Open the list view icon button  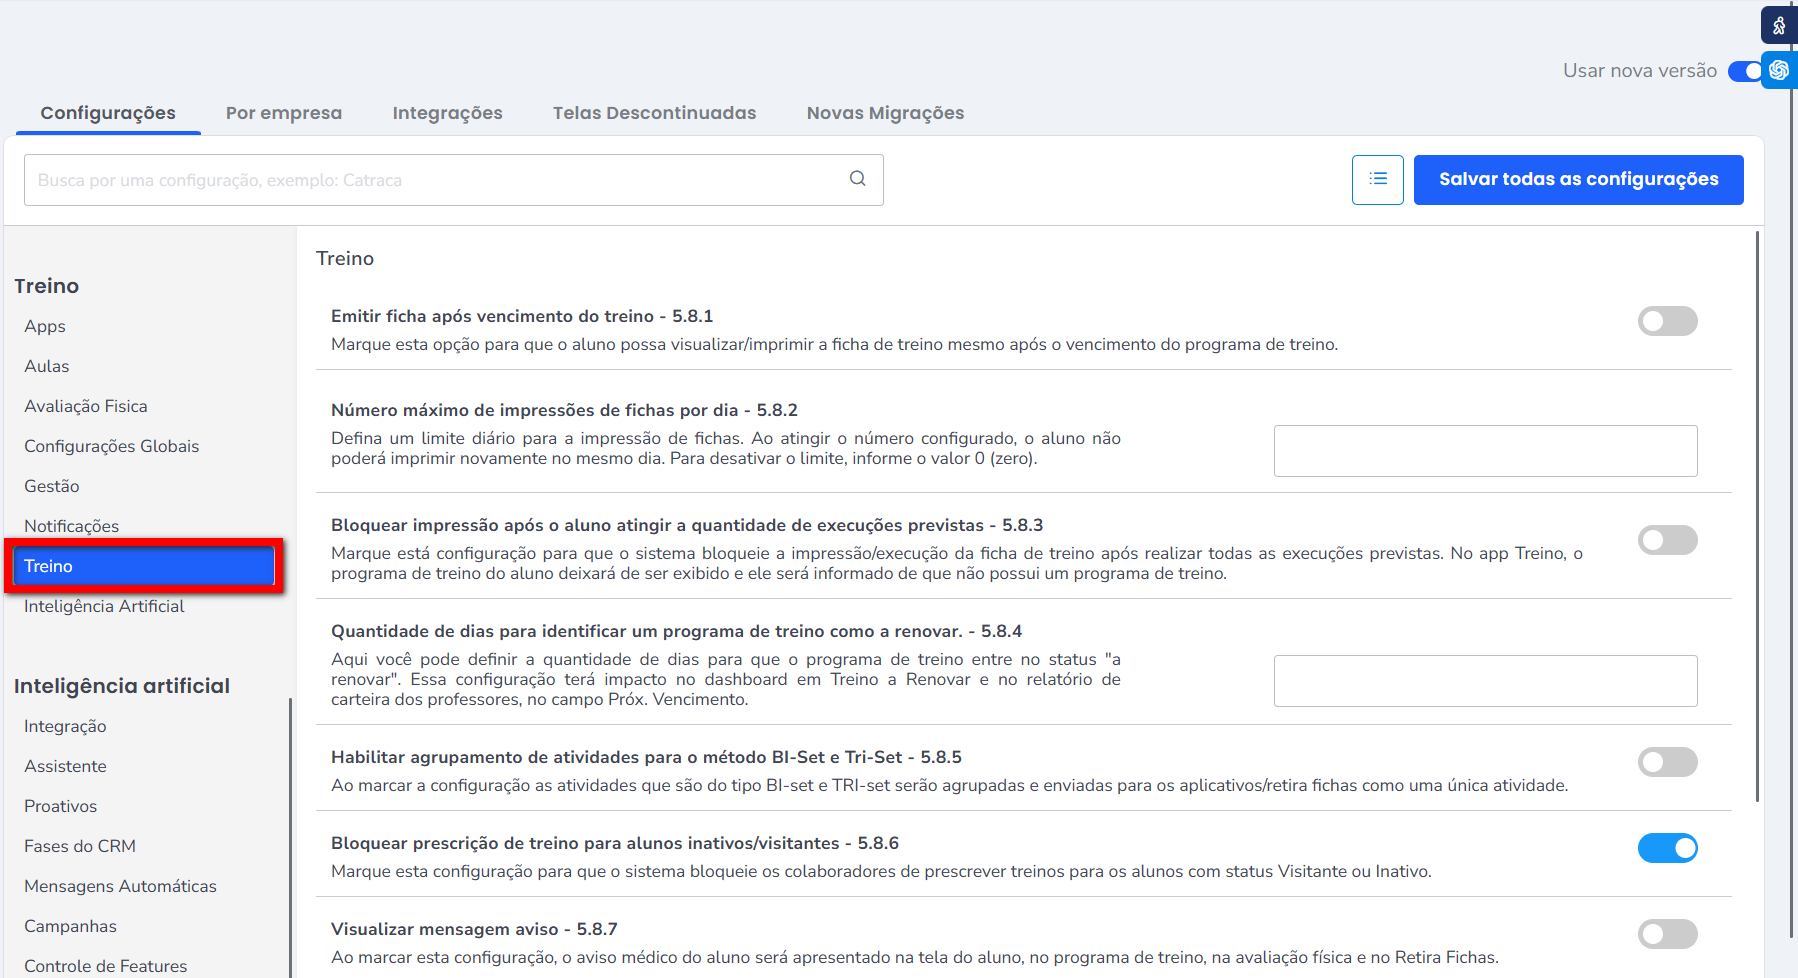point(1377,180)
